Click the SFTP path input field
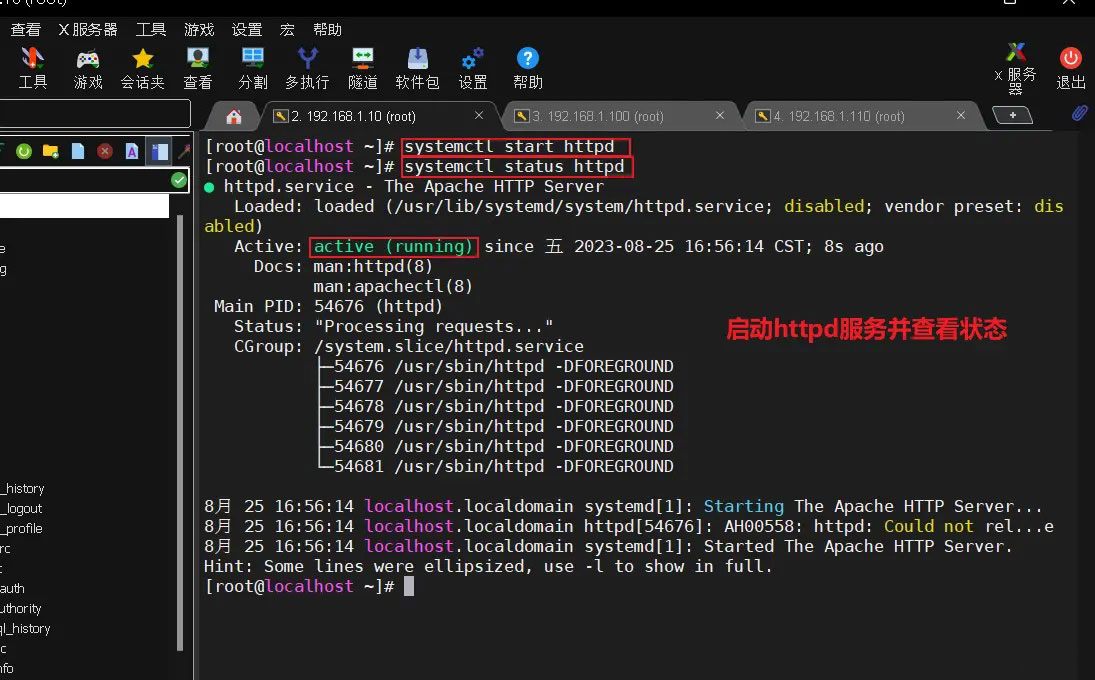Image resolution: width=1095 pixels, height=680 pixels. tap(84, 180)
